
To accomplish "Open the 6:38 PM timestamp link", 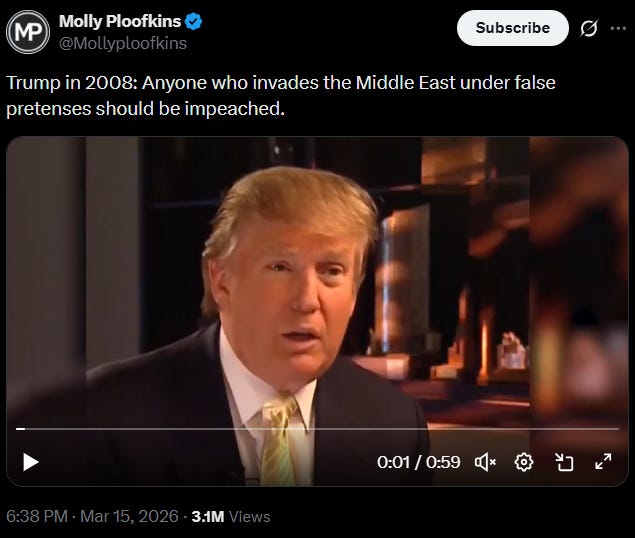I will (x=37, y=517).
